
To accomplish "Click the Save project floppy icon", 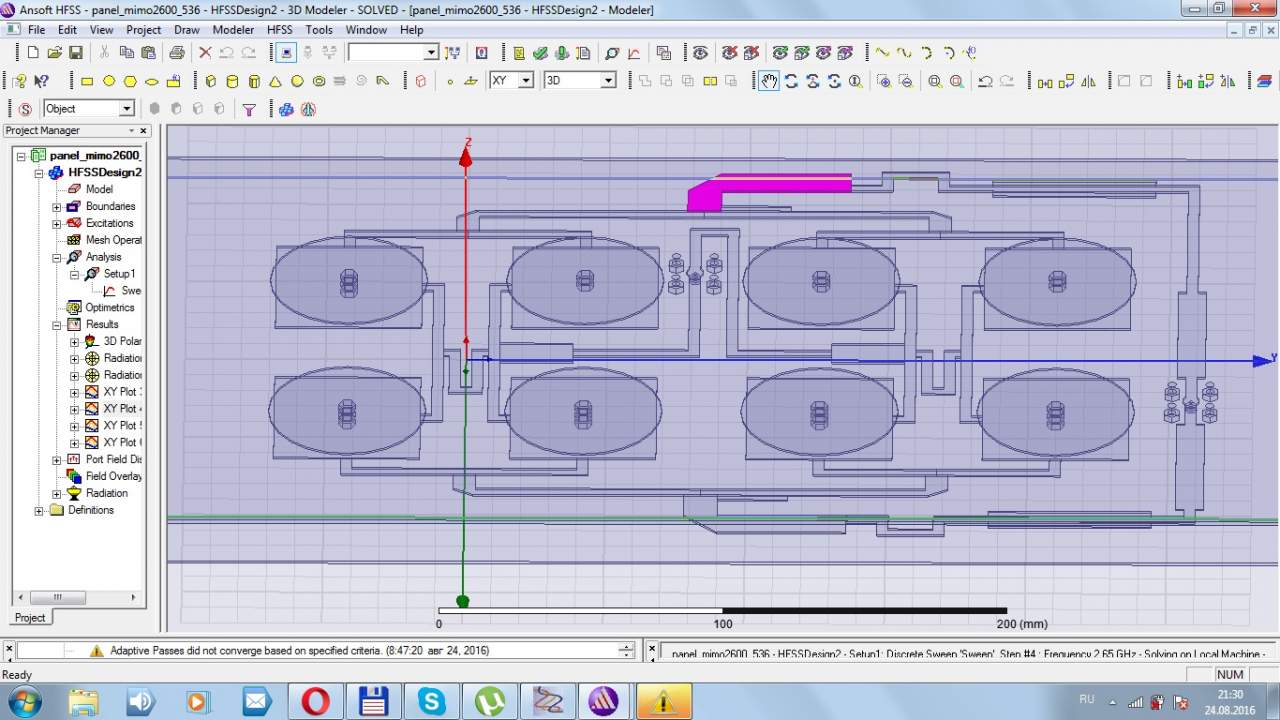I will 77,53.
